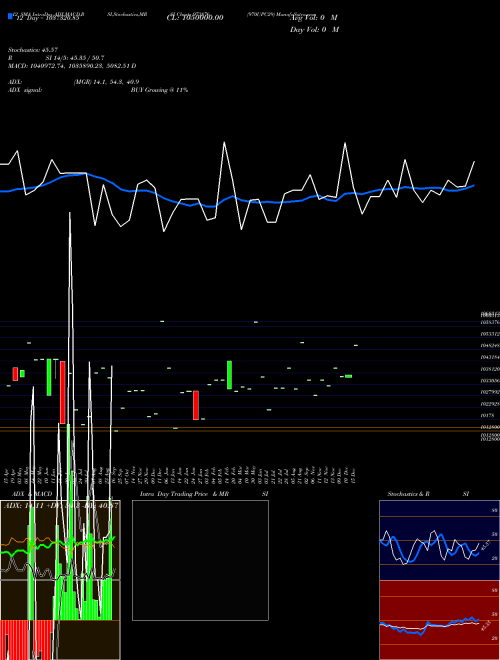Click the ADX header inside the ADX panel
Image resolution: width=500 pixels, height=660 pixels.
(x=61, y=506)
